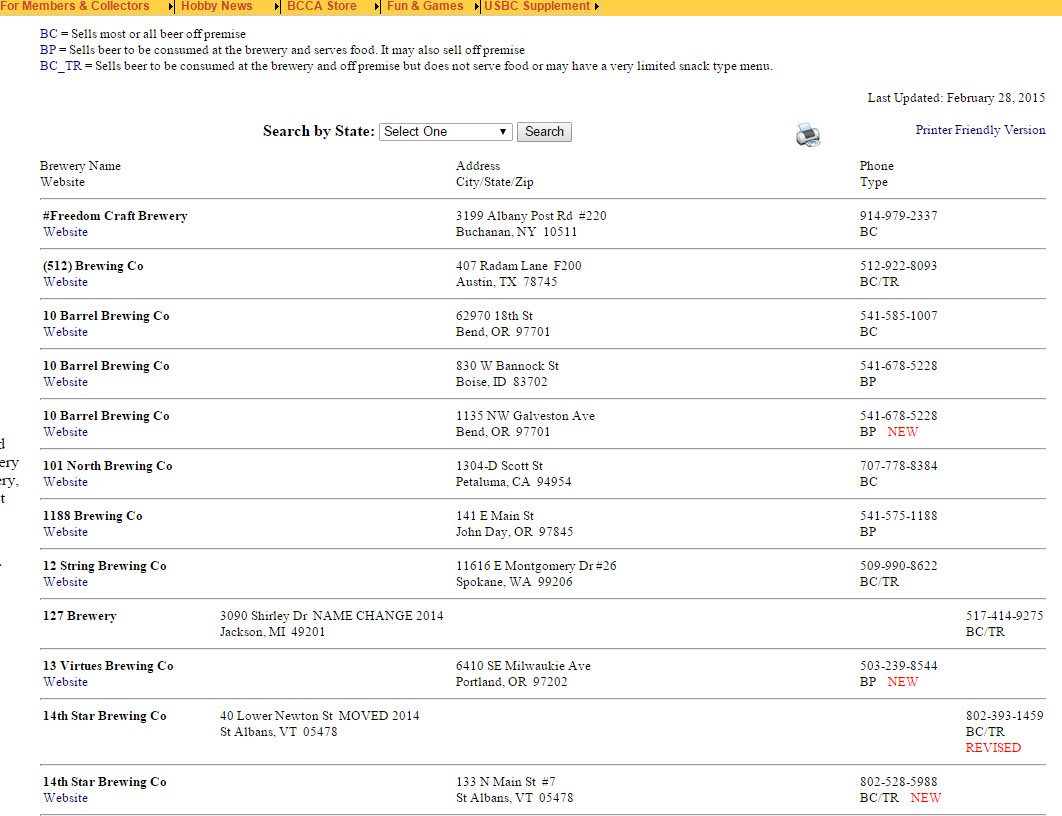Image resolution: width=1062 pixels, height=816 pixels.
Task: Click phone number 541-585-1007
Action: [x=899, y=316]
